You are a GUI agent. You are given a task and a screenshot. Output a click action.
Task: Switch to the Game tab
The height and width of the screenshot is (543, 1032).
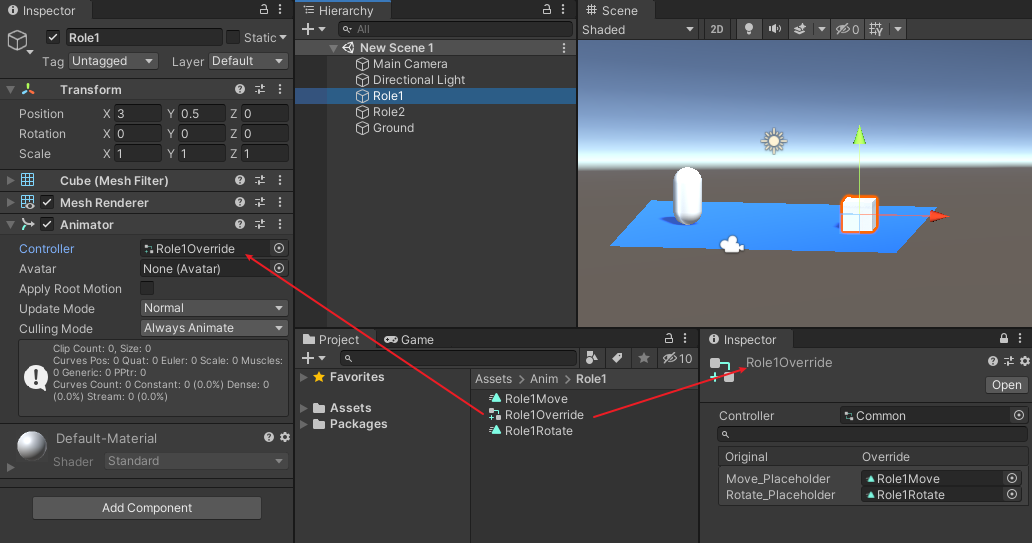tap(409, 340)
